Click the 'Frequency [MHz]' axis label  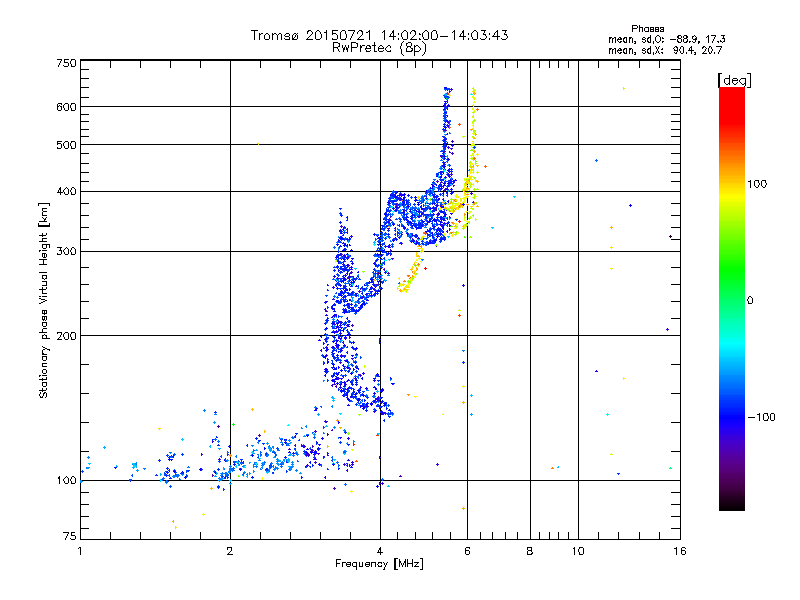pyautogui.click(x=379, y=564)
